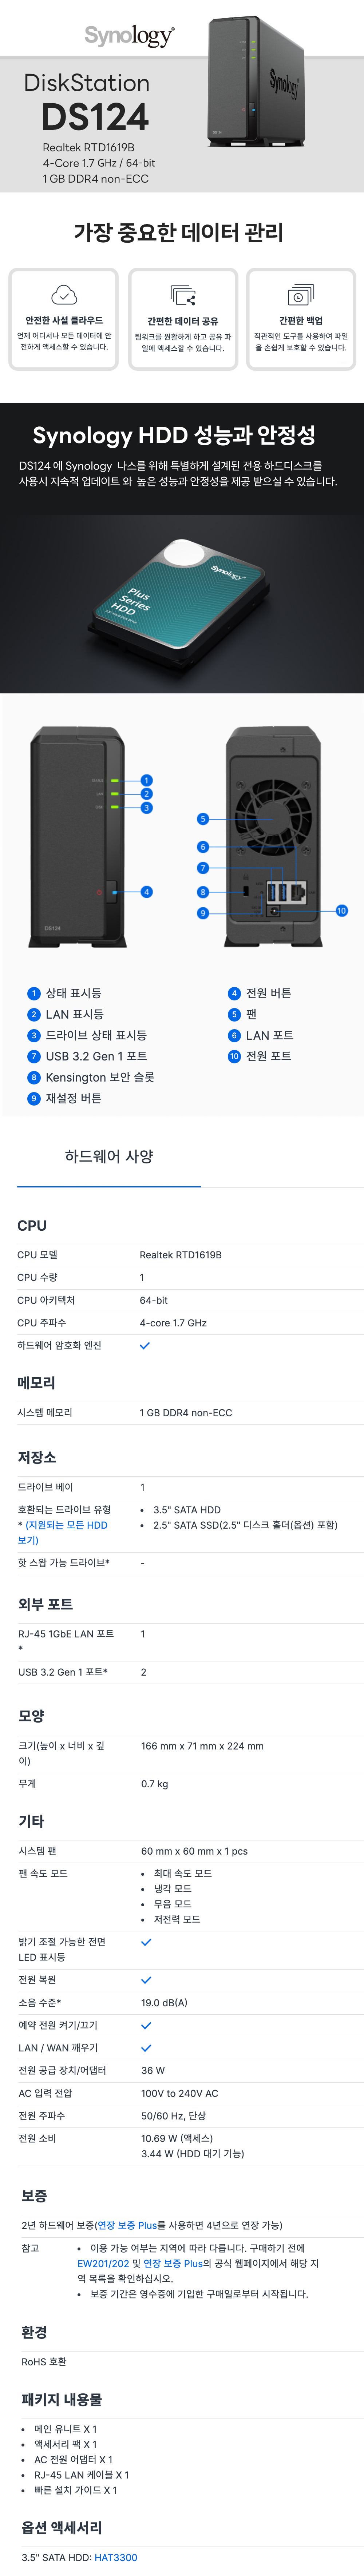Click the checkmark for LAN / WAN 깨우기
Viewport: 364px width, 2576px height.
(146, 2048)
